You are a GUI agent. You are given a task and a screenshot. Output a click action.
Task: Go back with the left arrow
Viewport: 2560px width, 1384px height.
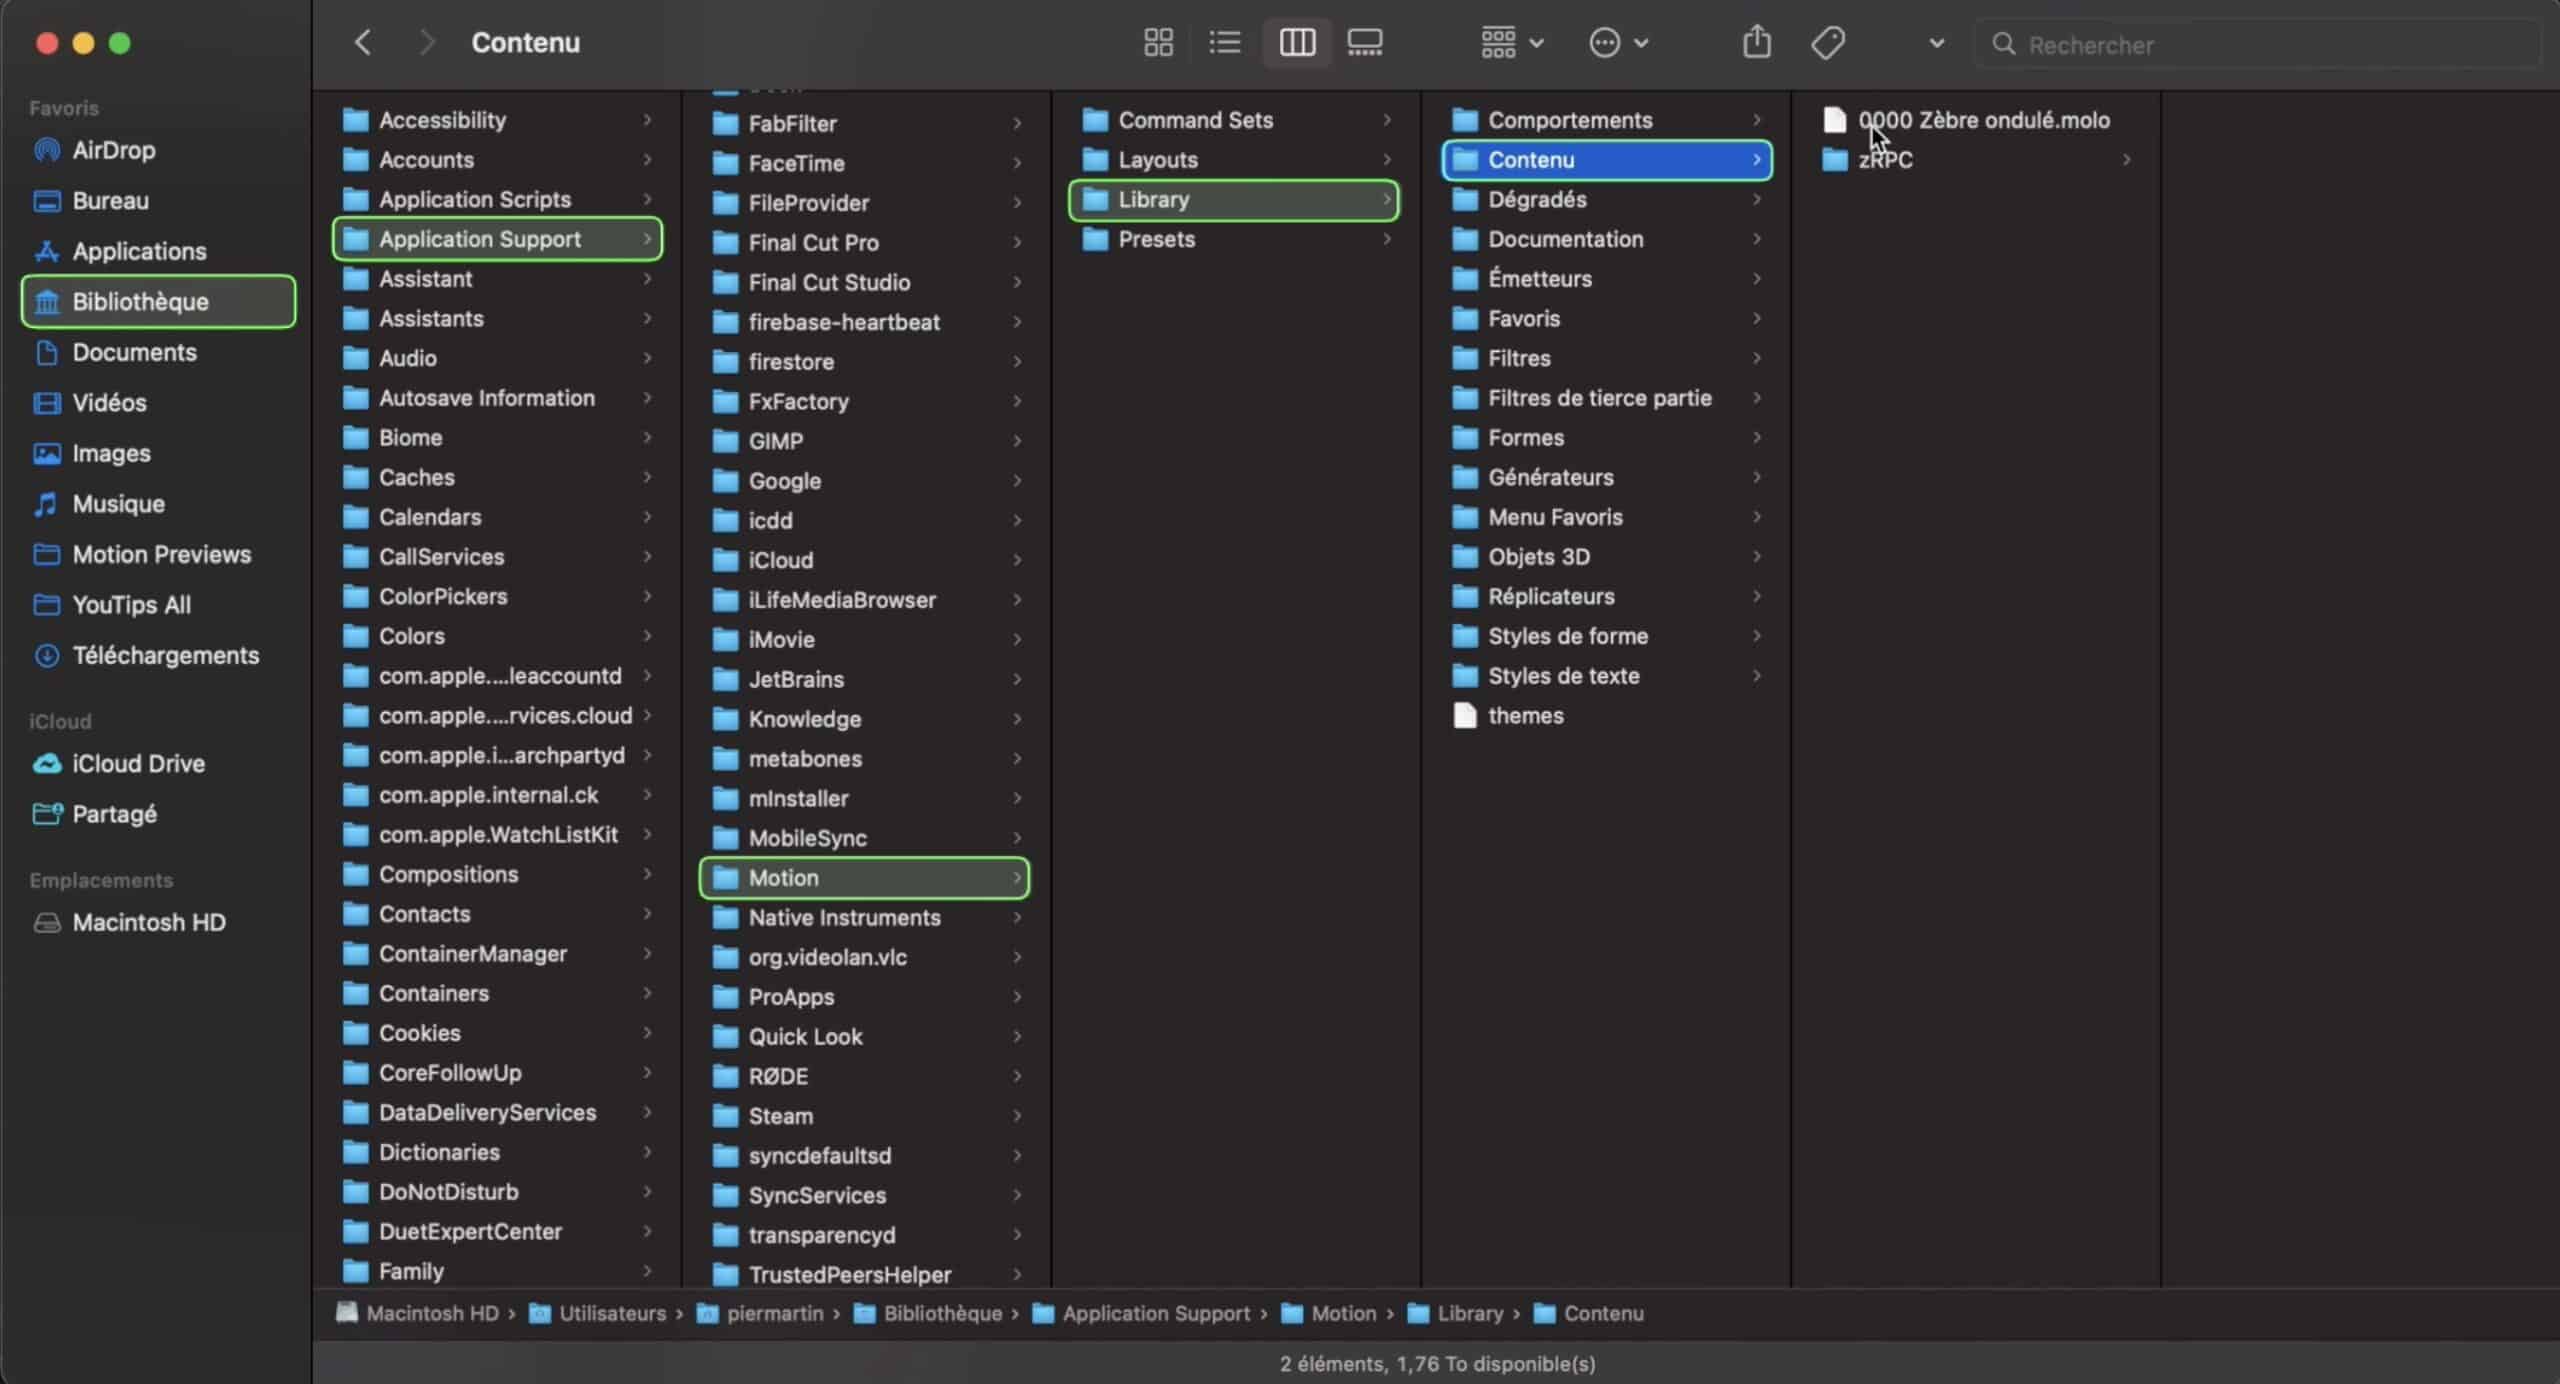(363, 42)
